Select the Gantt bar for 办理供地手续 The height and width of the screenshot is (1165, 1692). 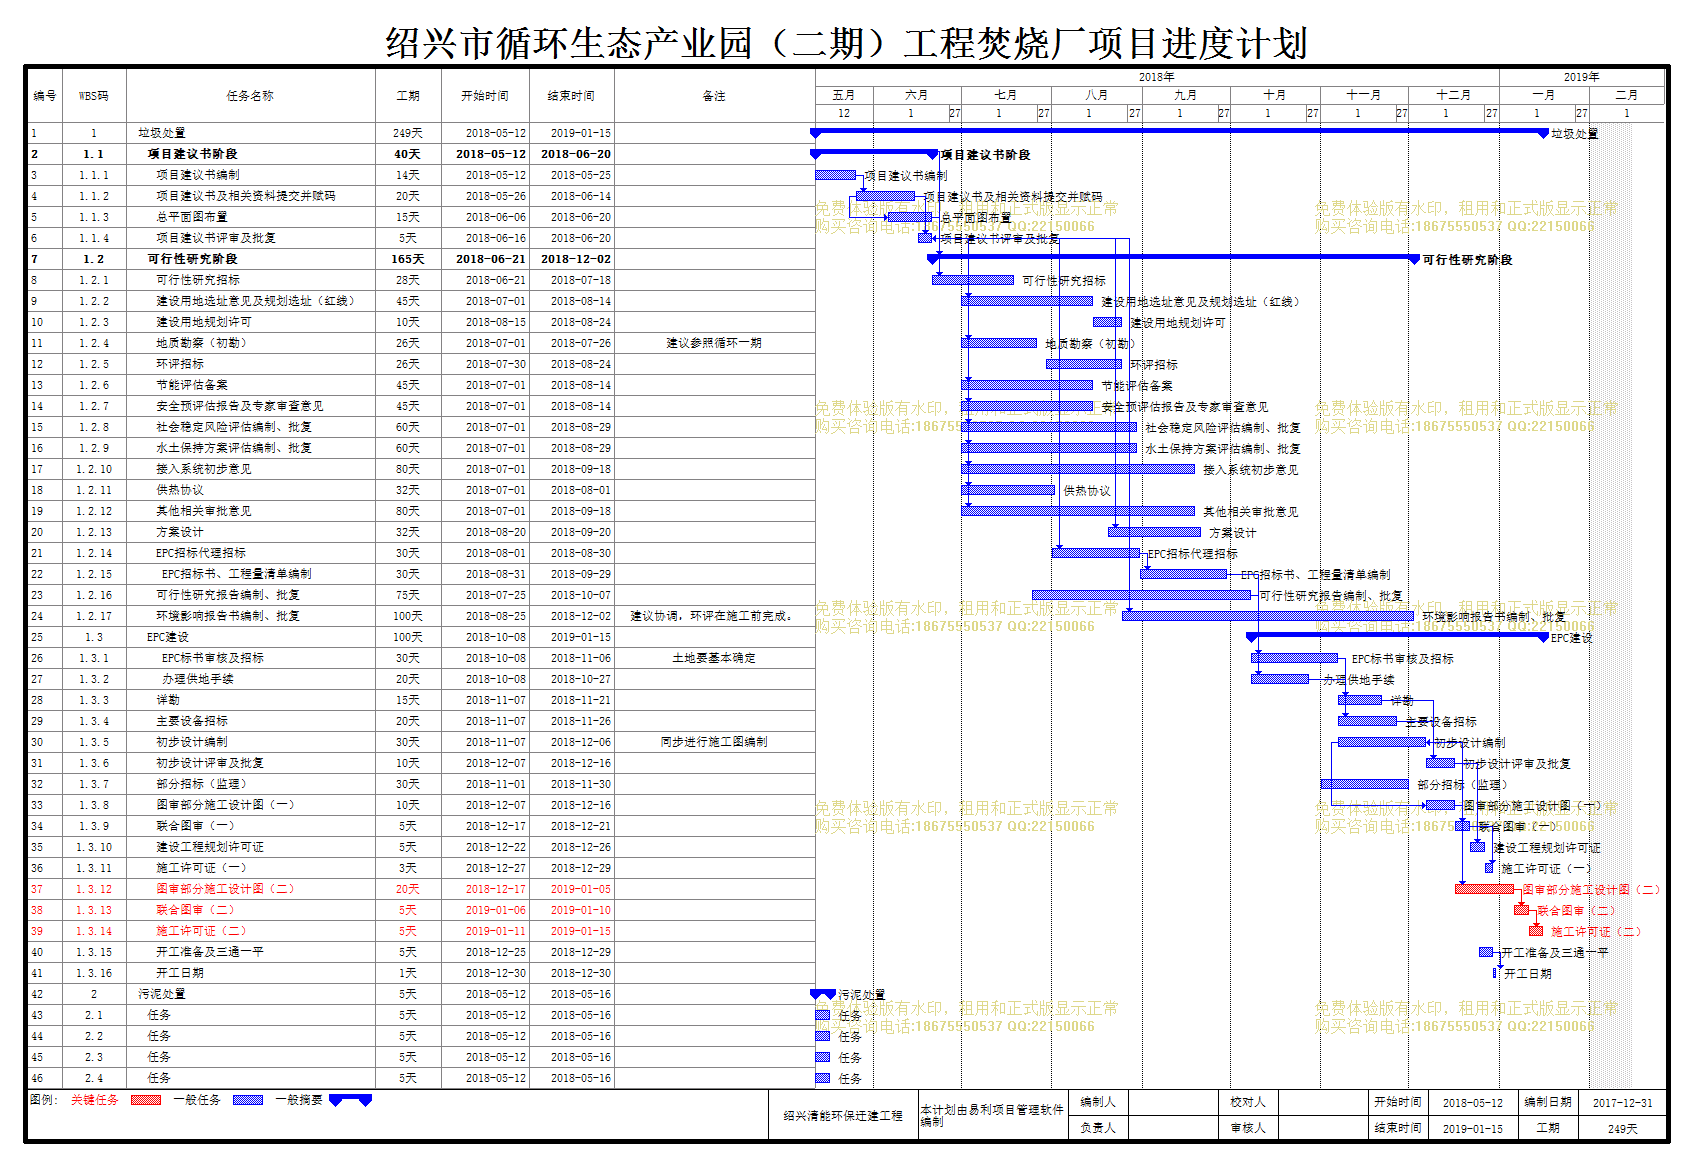point(1280,679)
